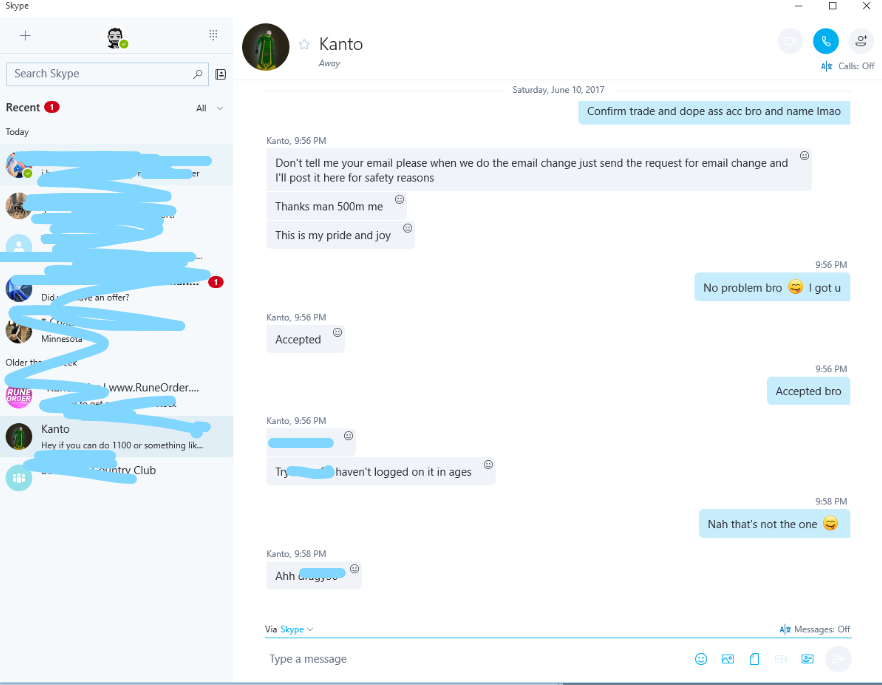Add people to this conversation
Image resolution: width=882 pixels, height=685 pixels.
coord(861,41)
